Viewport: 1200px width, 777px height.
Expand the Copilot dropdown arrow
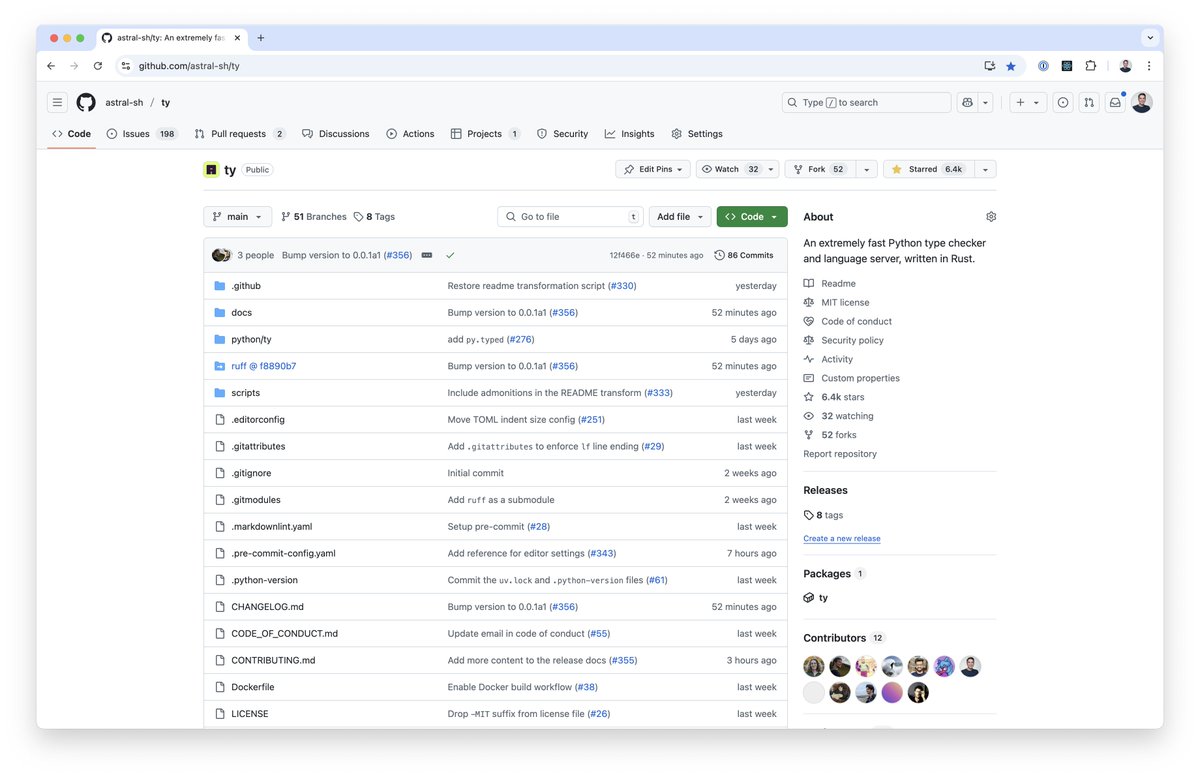click(986, 102)
